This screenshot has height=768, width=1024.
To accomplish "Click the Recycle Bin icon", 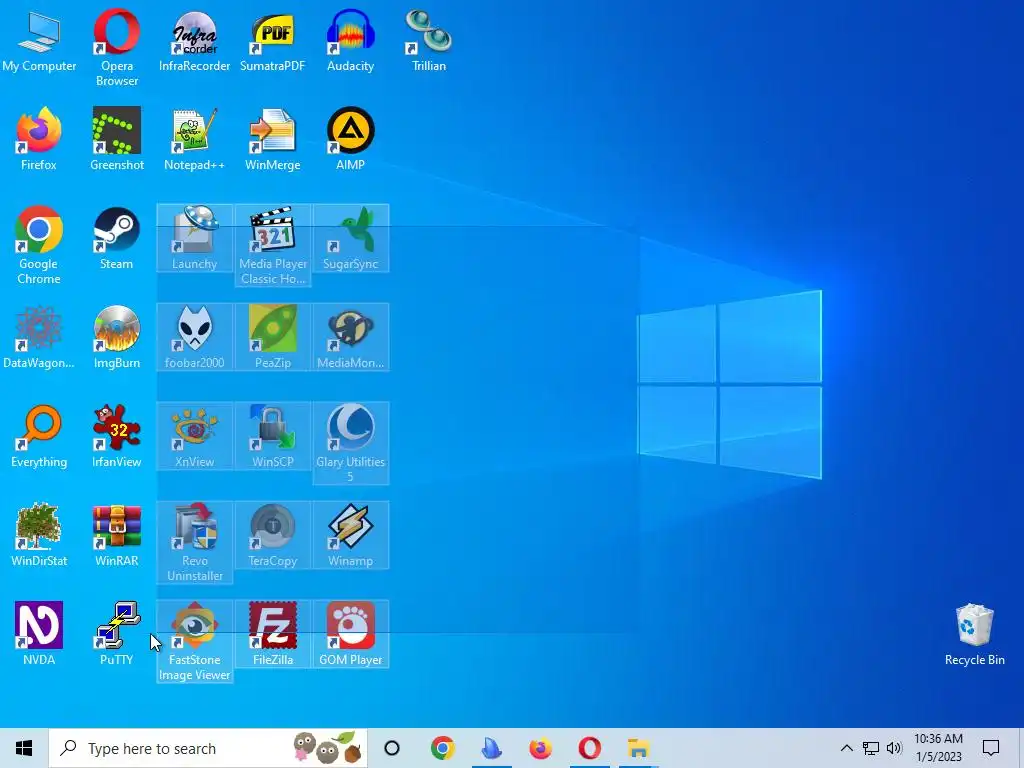I will [x=974, y=635].
